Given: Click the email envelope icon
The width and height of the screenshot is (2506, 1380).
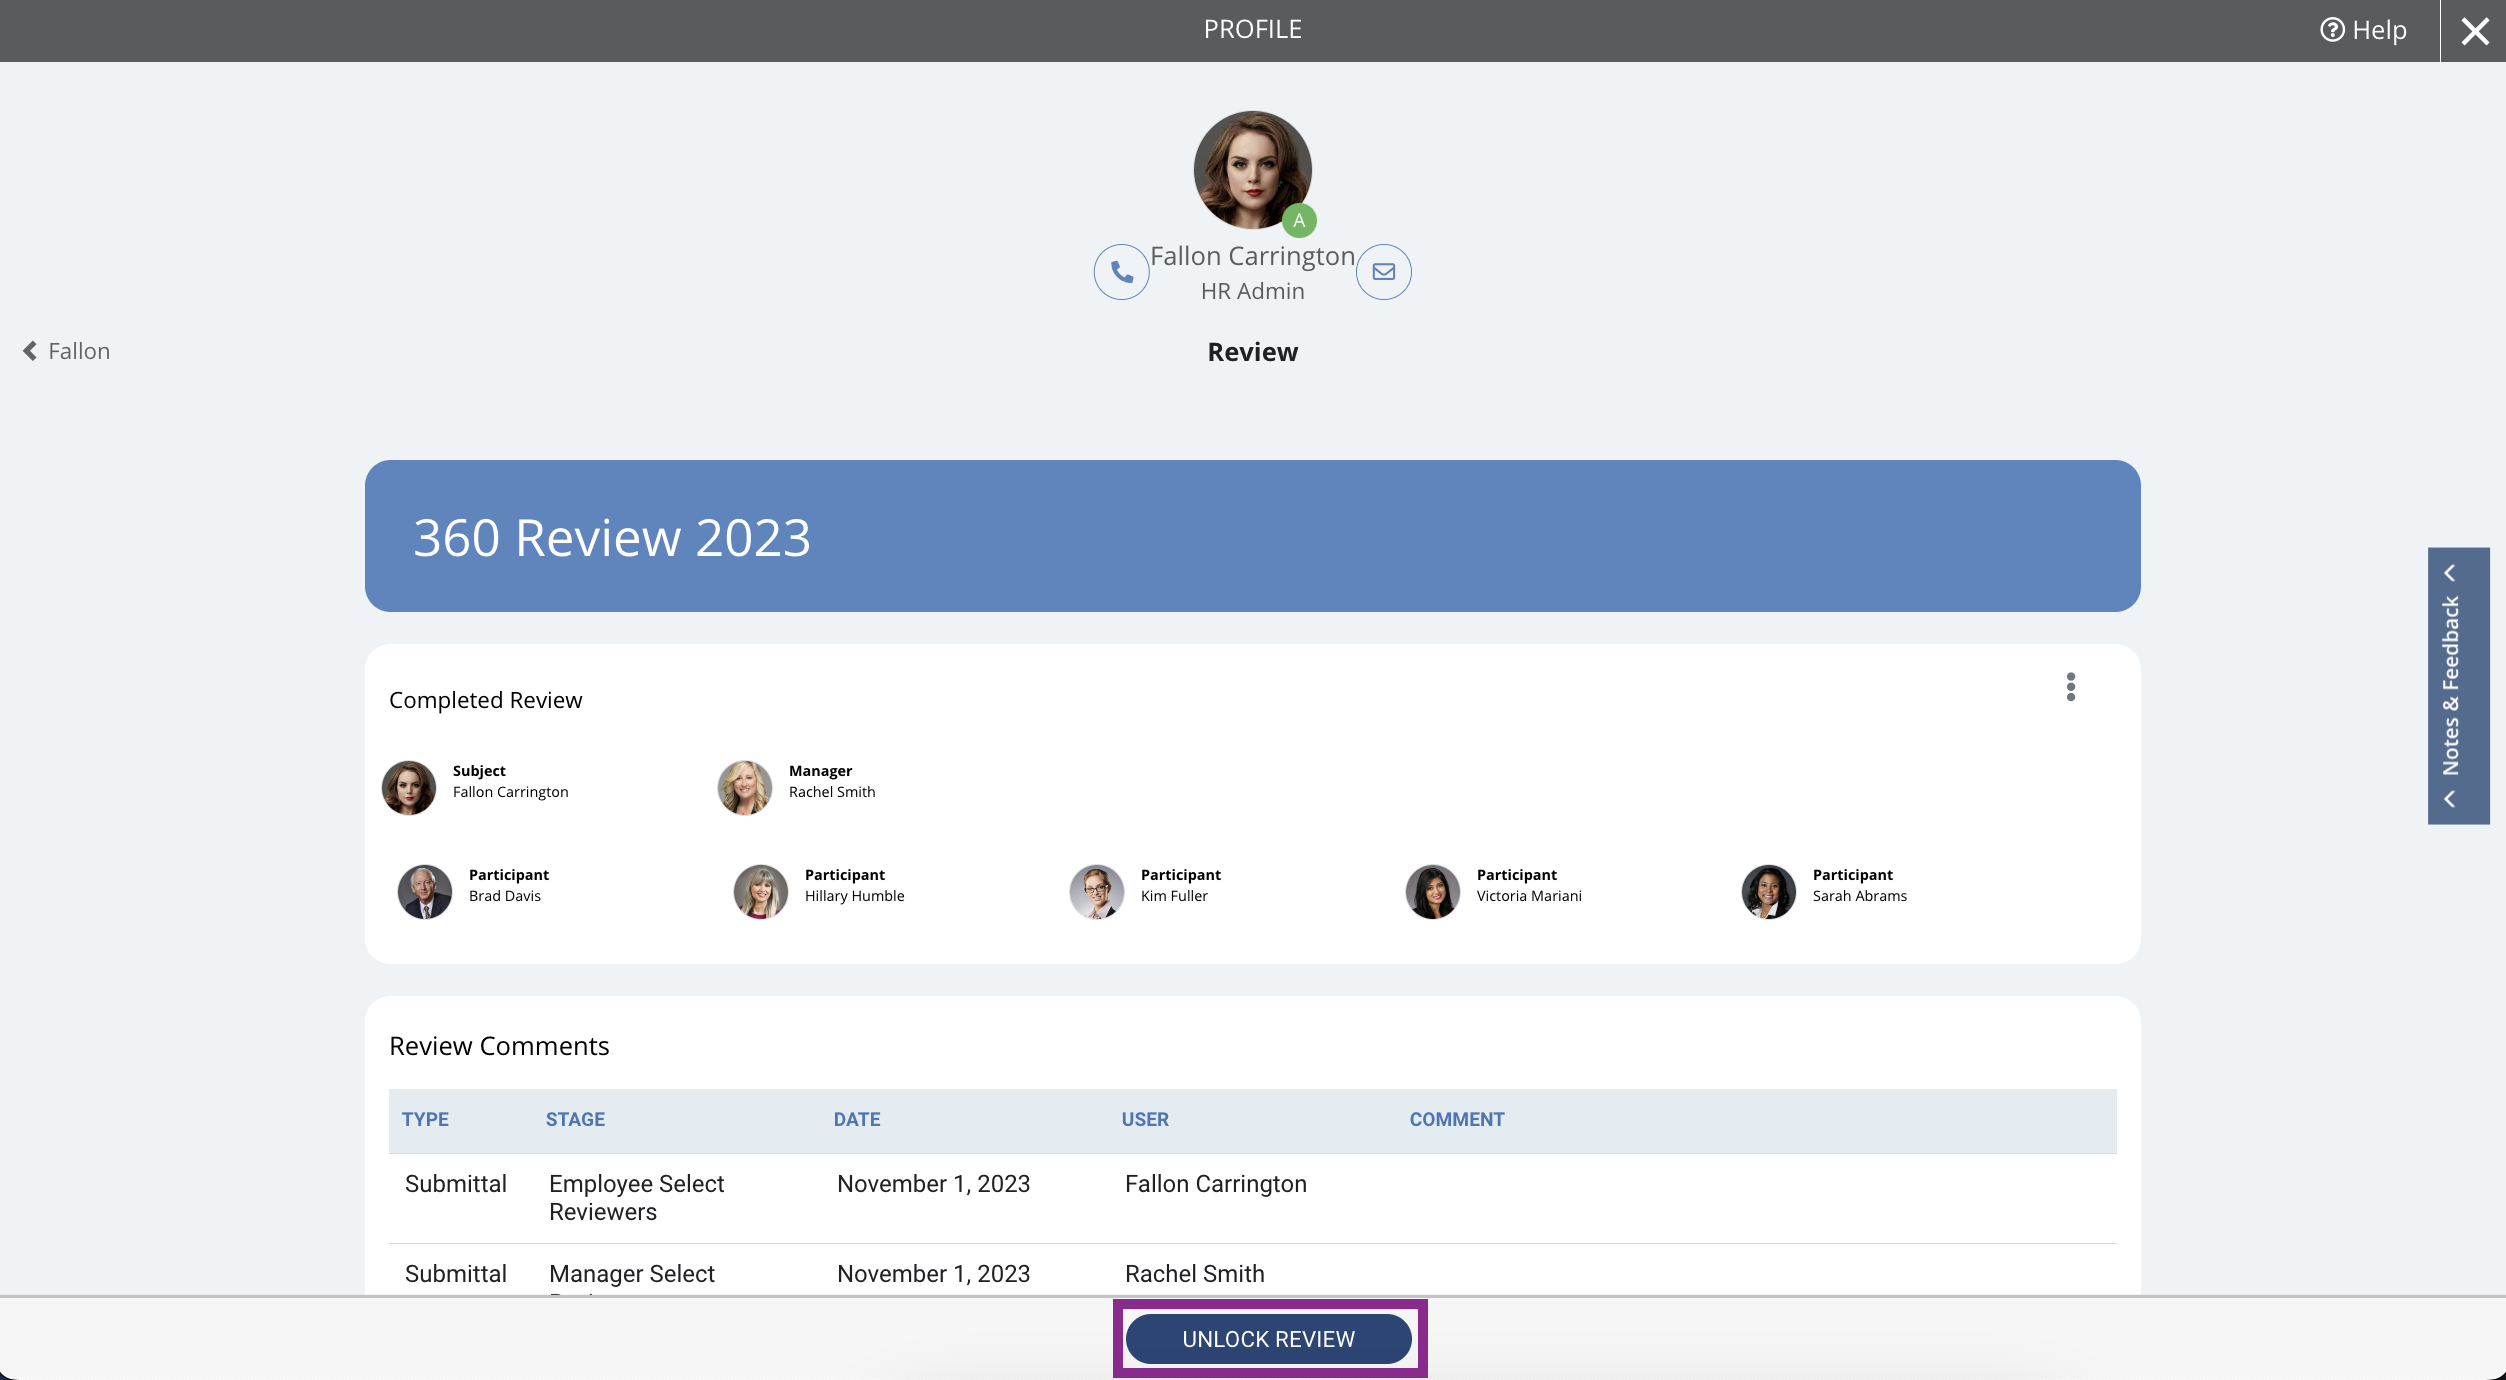Looking at the screenshot, I should point(1384,272).
